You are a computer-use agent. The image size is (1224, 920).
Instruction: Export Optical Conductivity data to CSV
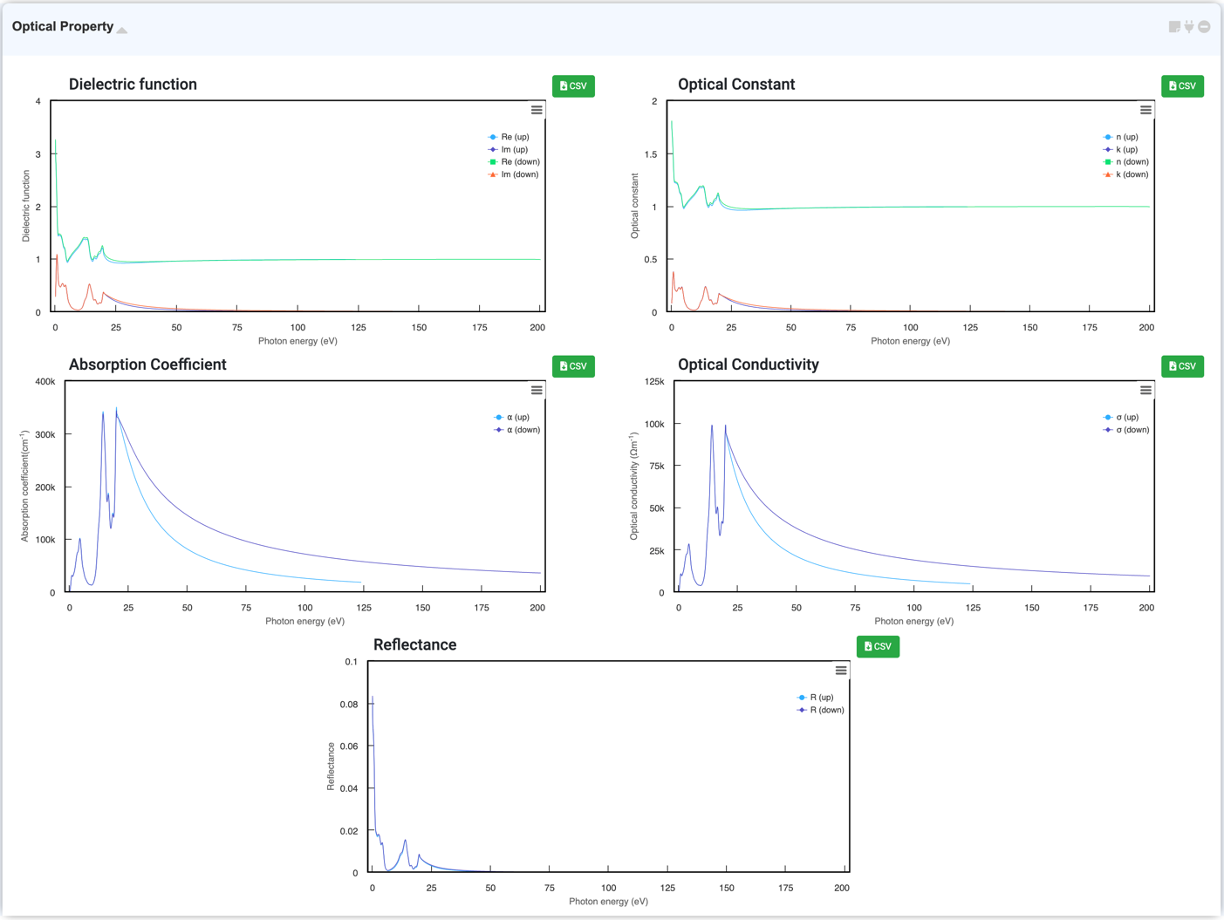click(x=1182, y=366)
